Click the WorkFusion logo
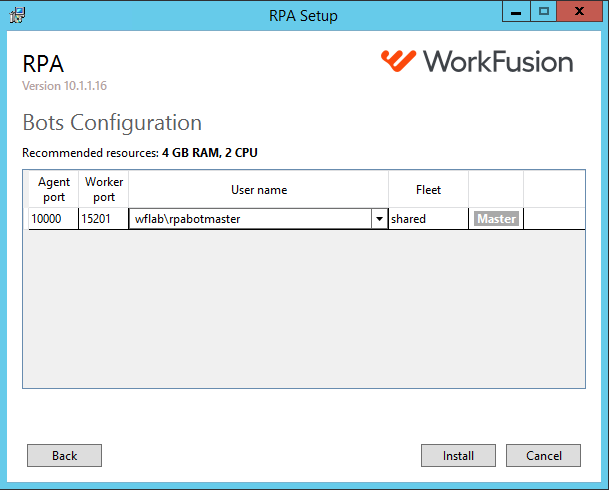The width and height of the screenshot is (609, 491). pos(477,61)
